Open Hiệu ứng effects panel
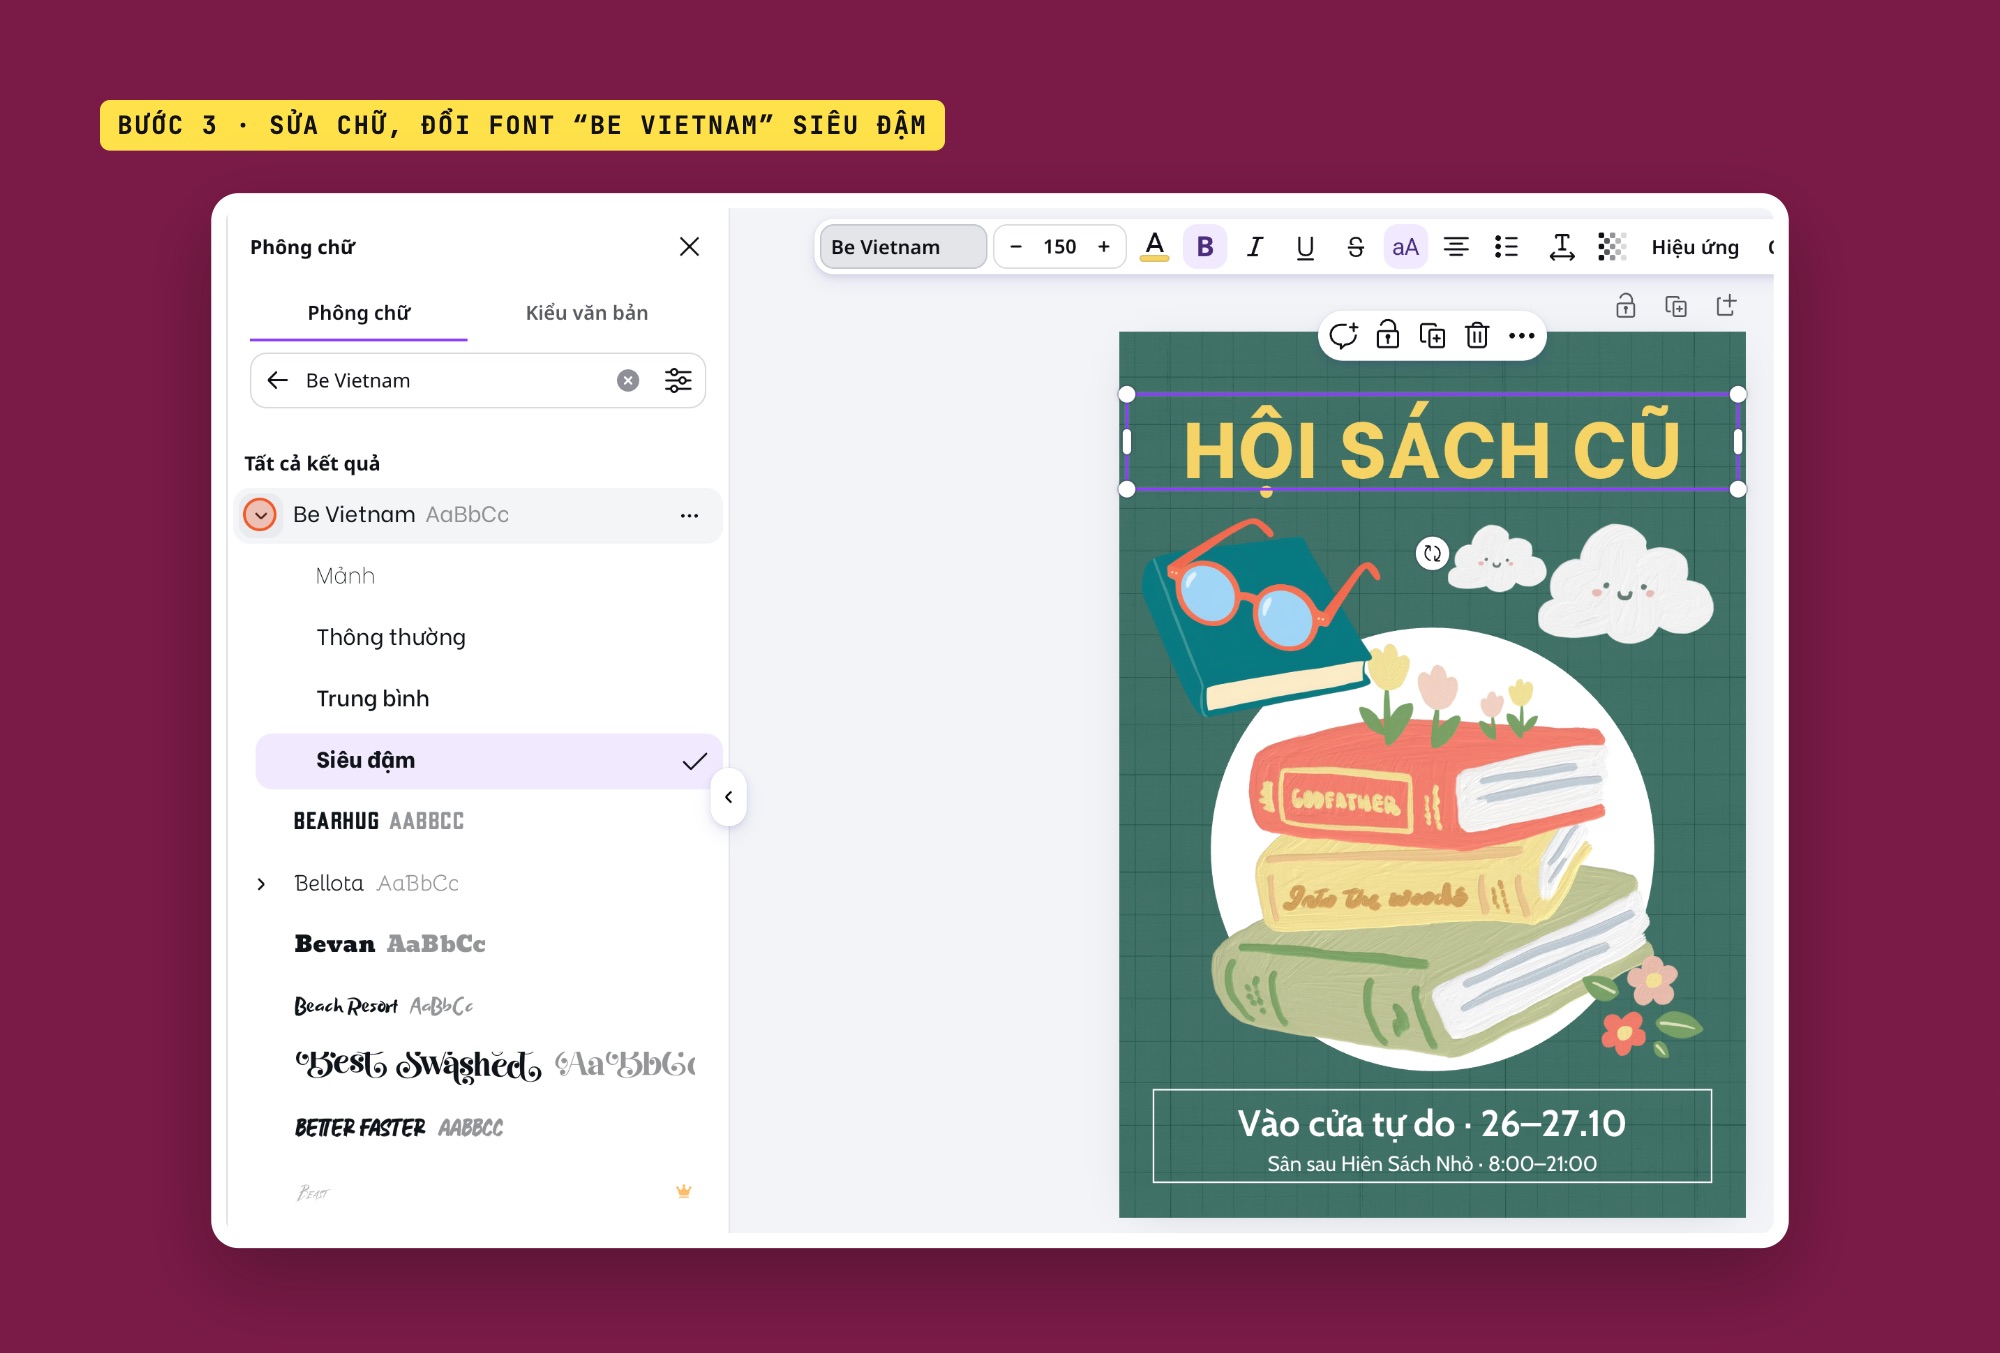The width and height of the screenshot is (2000, 1353). (1695, 247)
